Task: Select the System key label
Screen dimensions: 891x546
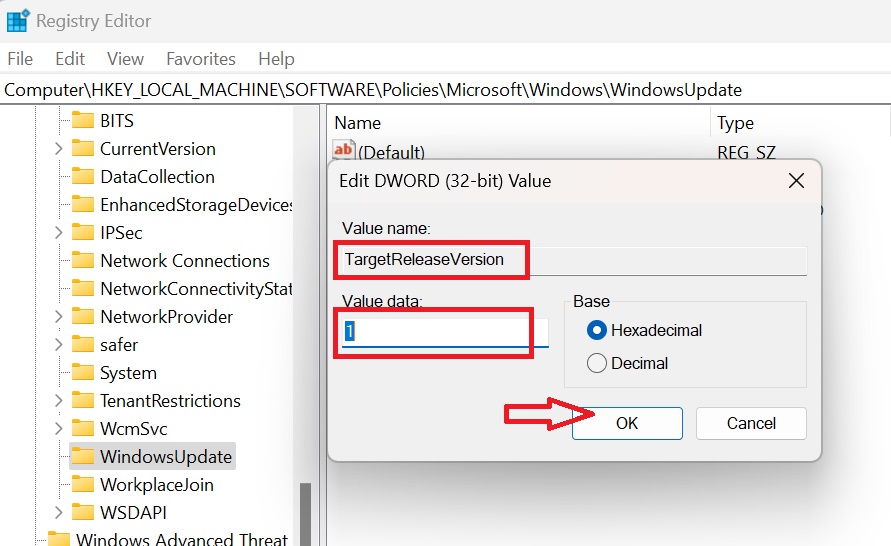Action: (x=128, y=373)
